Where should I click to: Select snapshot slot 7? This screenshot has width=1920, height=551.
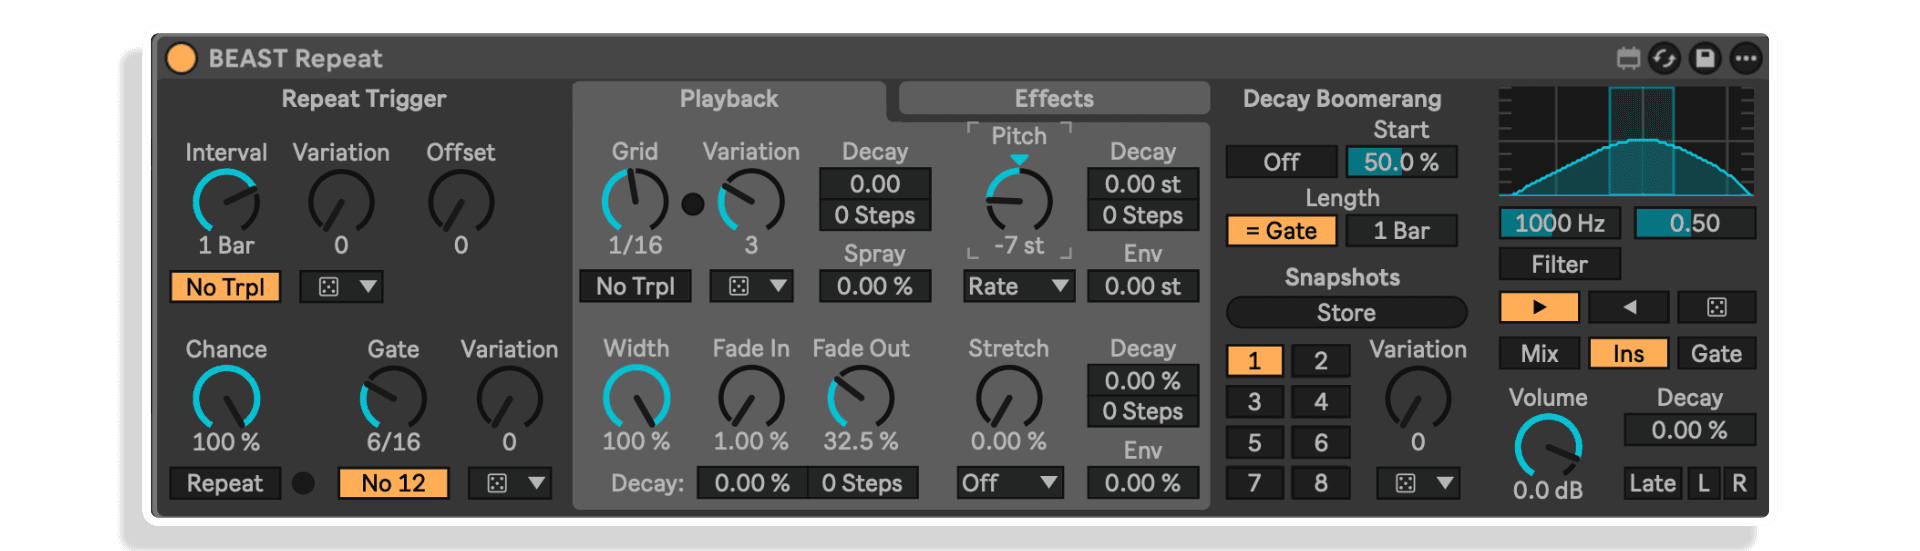[1254, 484]
